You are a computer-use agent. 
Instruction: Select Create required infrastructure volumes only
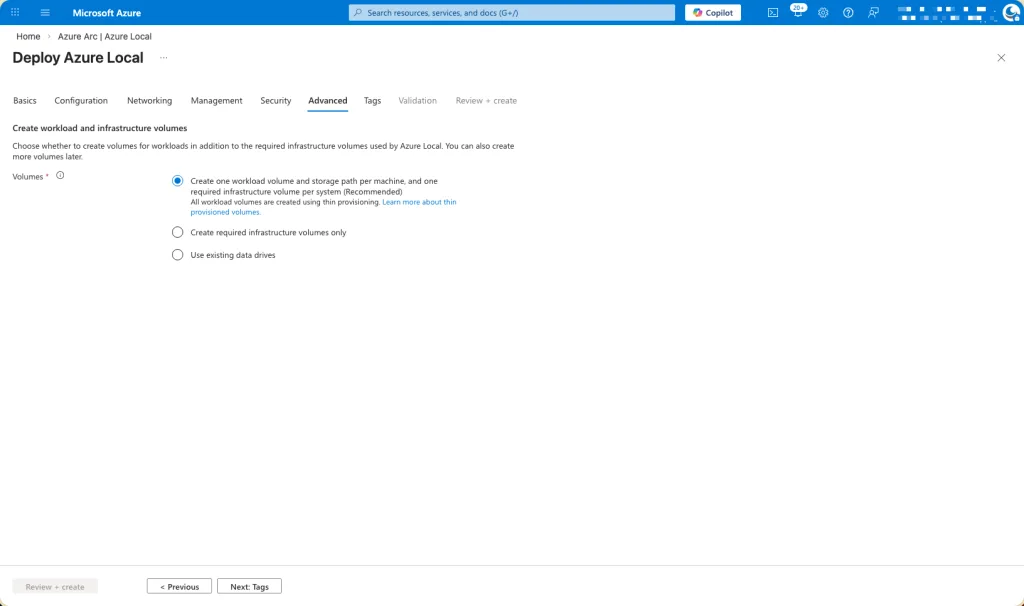(x=178, y=232)
